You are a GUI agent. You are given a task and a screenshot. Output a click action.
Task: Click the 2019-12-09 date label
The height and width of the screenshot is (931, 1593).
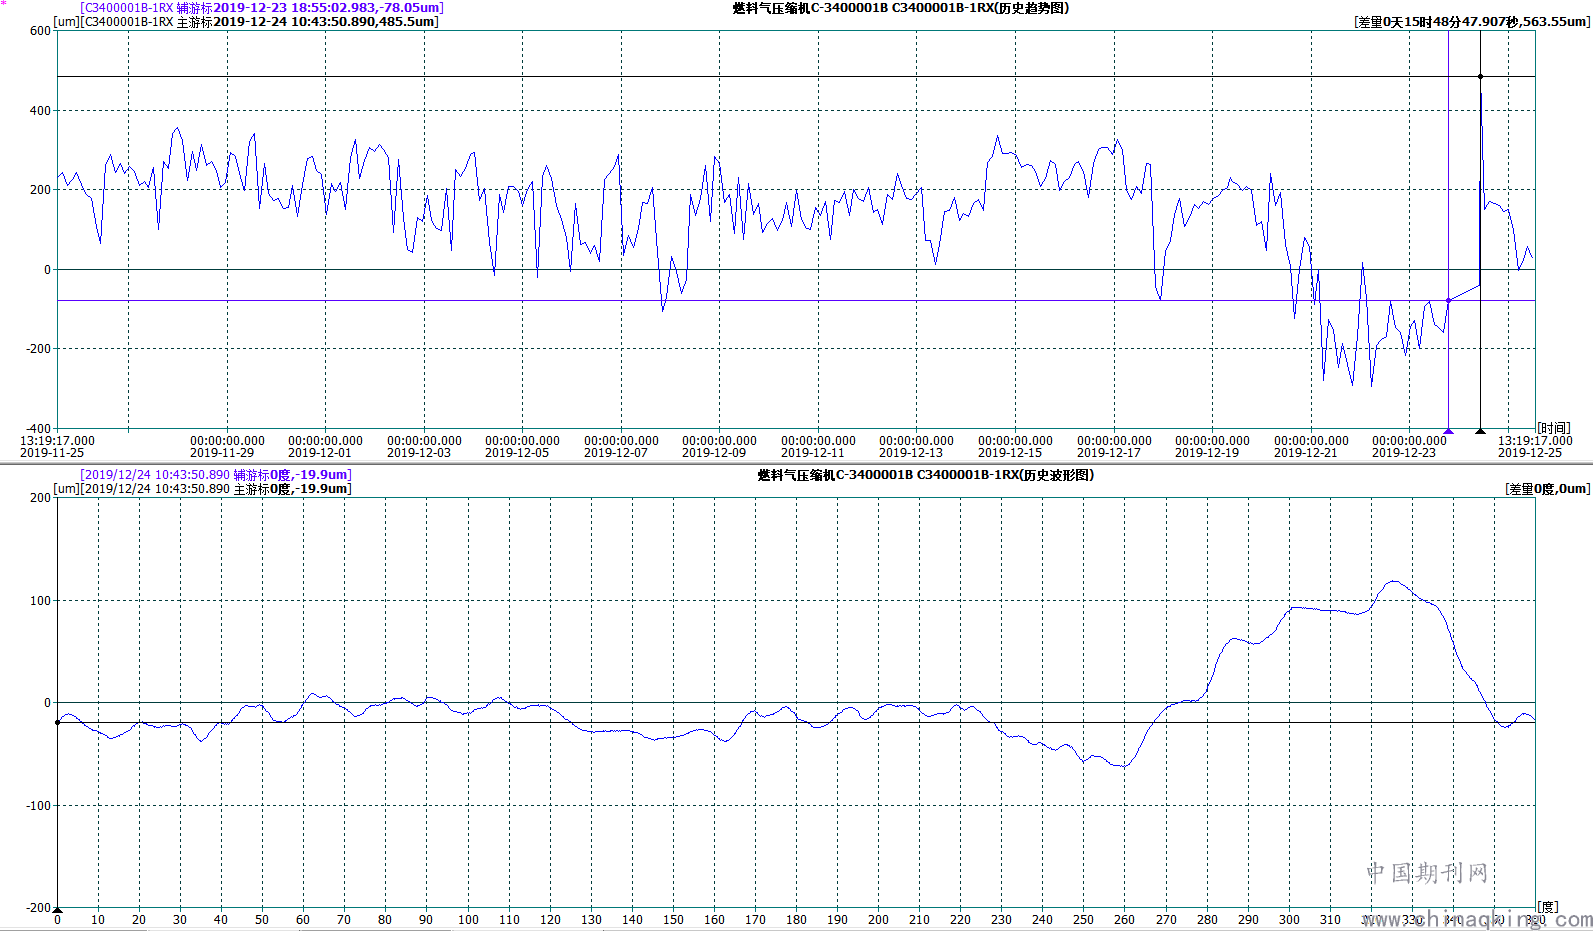tap(714, 453)
